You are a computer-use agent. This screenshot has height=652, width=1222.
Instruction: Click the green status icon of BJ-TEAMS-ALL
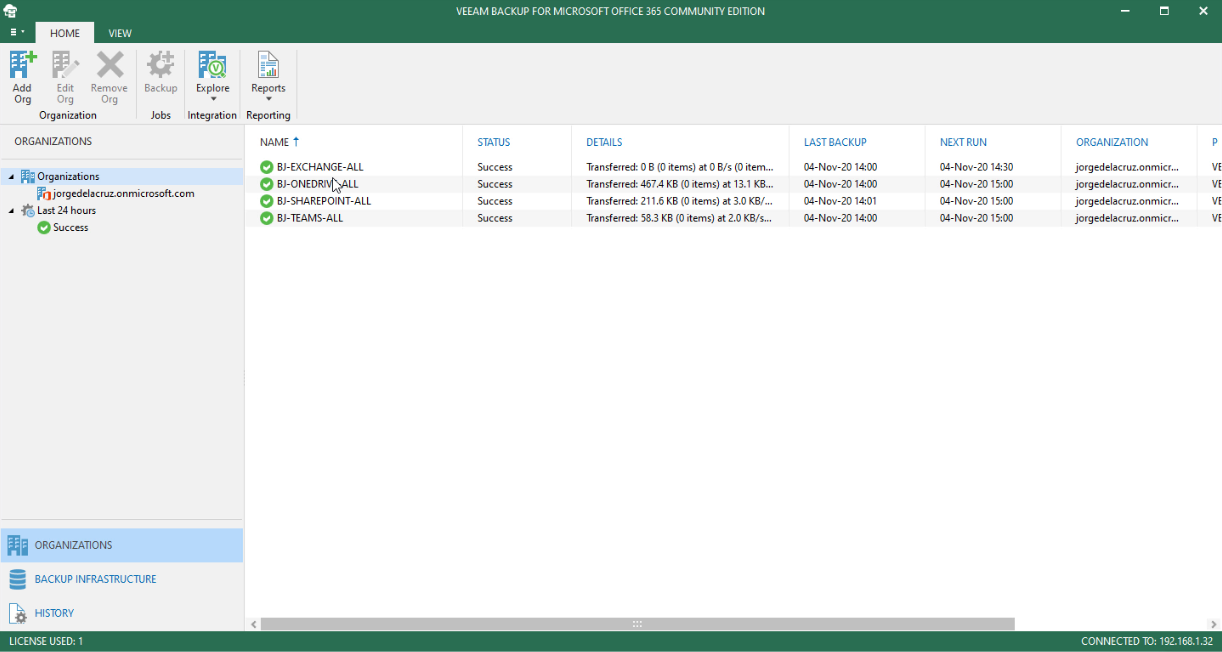tap(266, 218)
